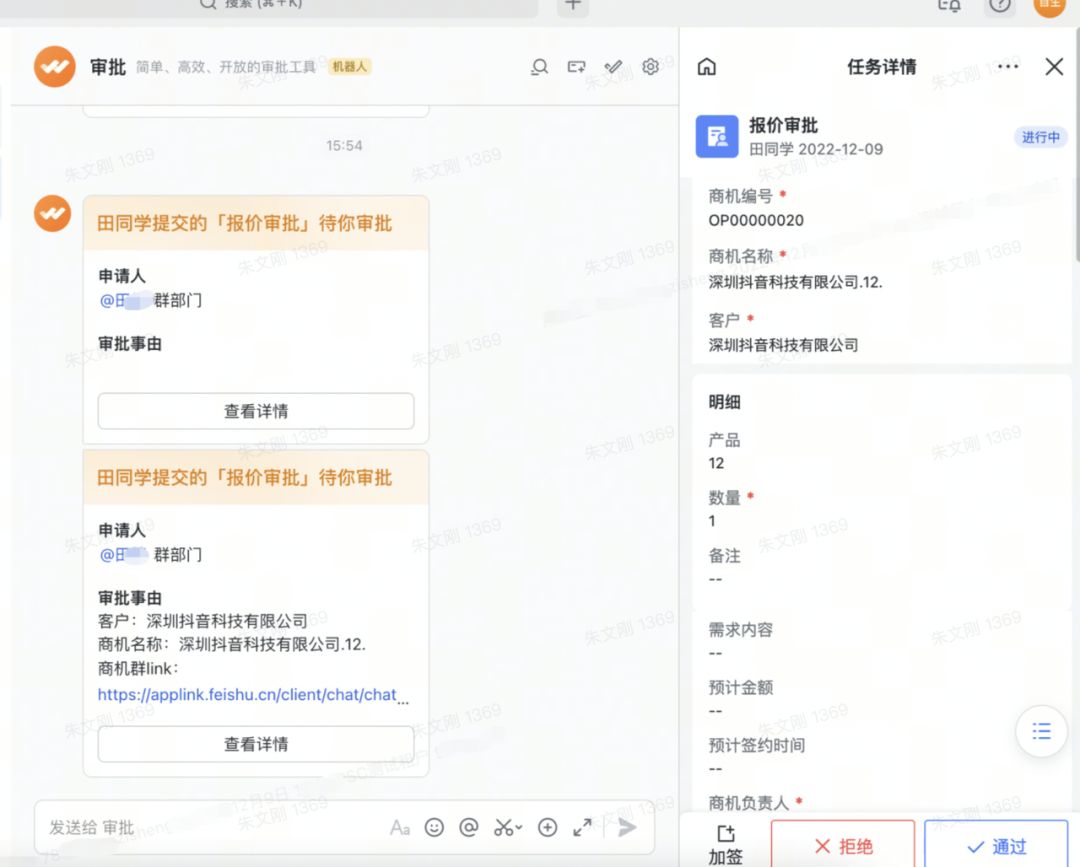This screenshot has height=867, width=1080.
Task: Open the chat settings gear icon
Action: pos(650,67)
